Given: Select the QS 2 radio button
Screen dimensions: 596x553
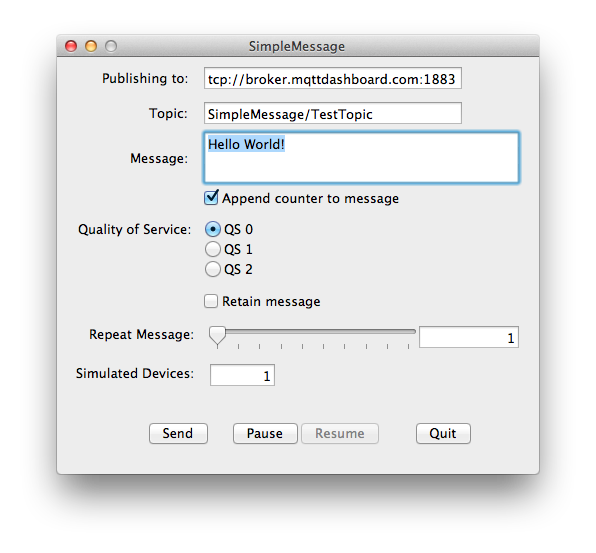Looking at the screenshot, I should click(x=213, y=269).
